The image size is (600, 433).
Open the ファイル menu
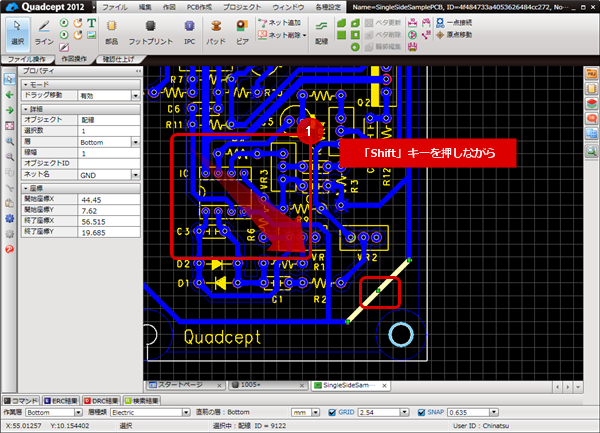coord(115,7)
